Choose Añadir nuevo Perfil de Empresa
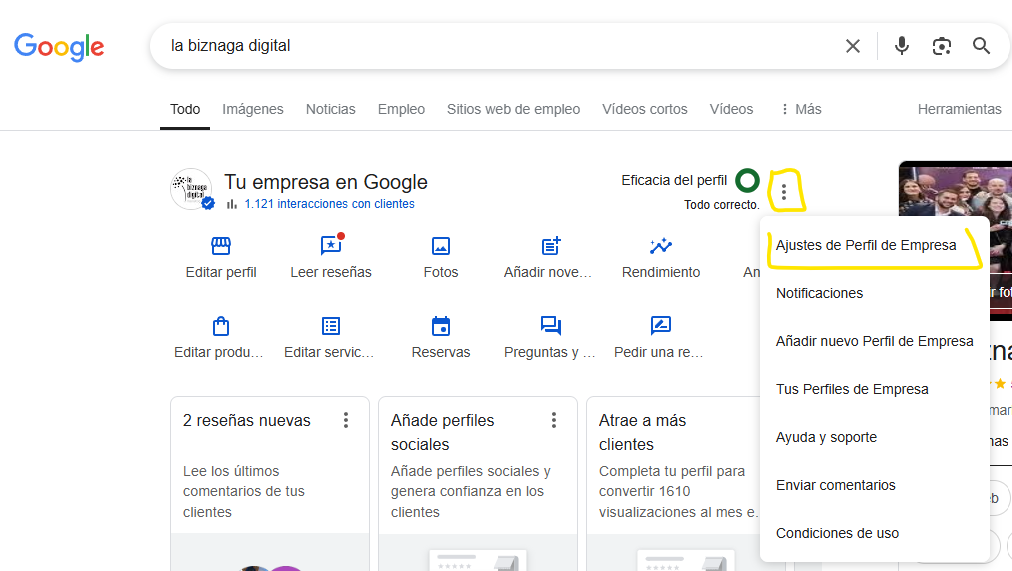This screenshot has height=571, width=1012. click(875, 341)
